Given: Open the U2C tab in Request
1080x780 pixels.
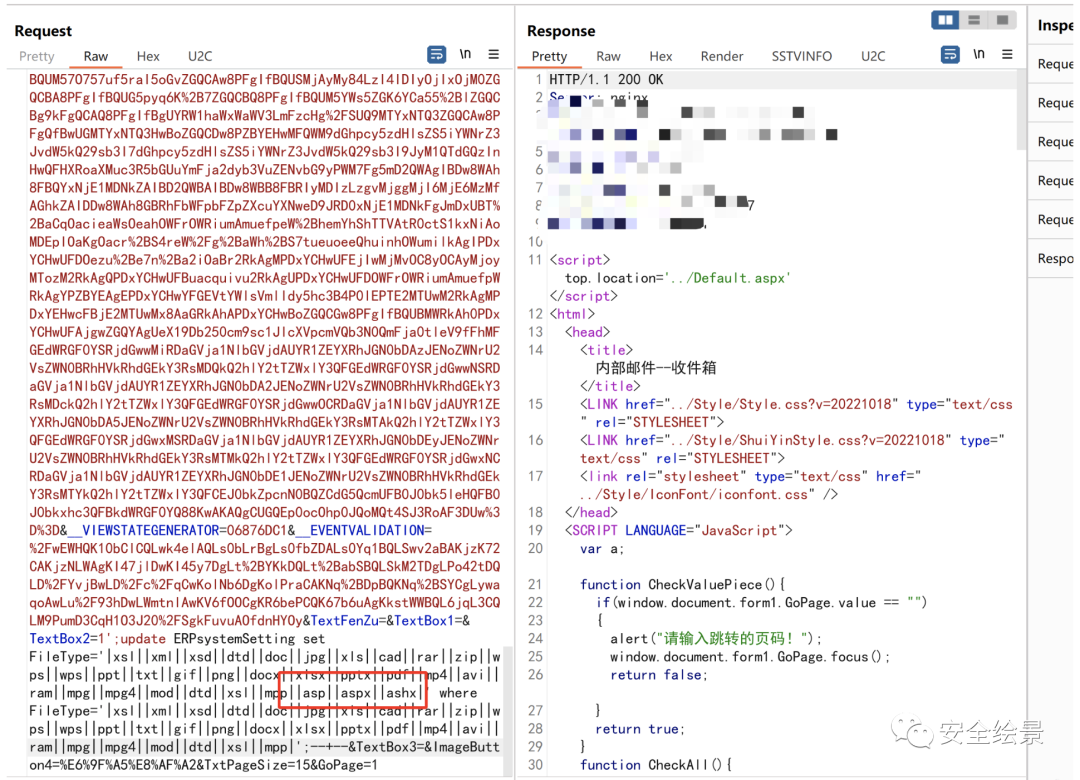Looking at the screenshot, I should (x=200, y=57).
